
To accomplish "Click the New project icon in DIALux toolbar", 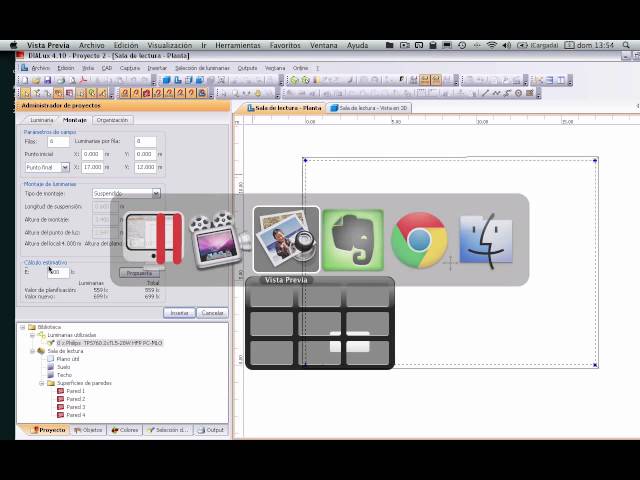I will 25,80.
